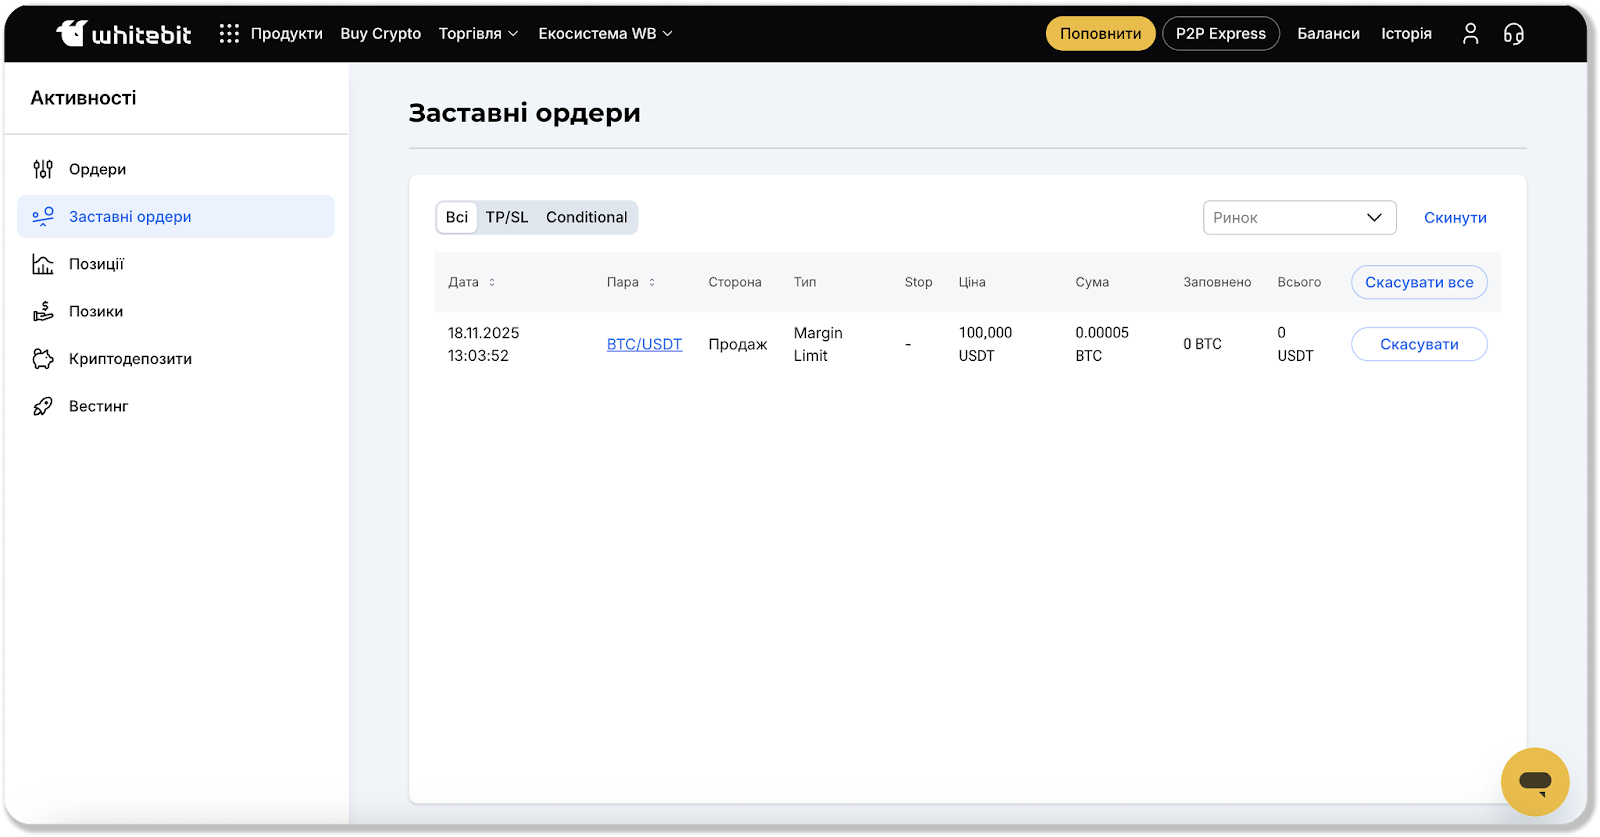This screenshot has height=837, width=1600.
Task: Expand the Торгівля menu
Action: click(478, 34)
